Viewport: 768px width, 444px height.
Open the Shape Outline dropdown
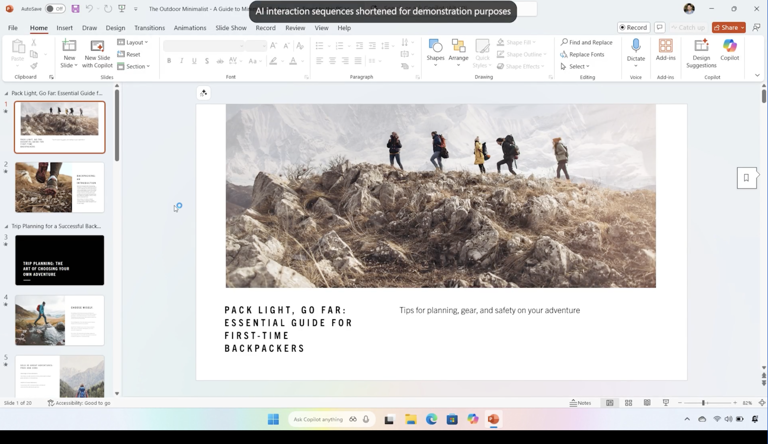point(522,54)
